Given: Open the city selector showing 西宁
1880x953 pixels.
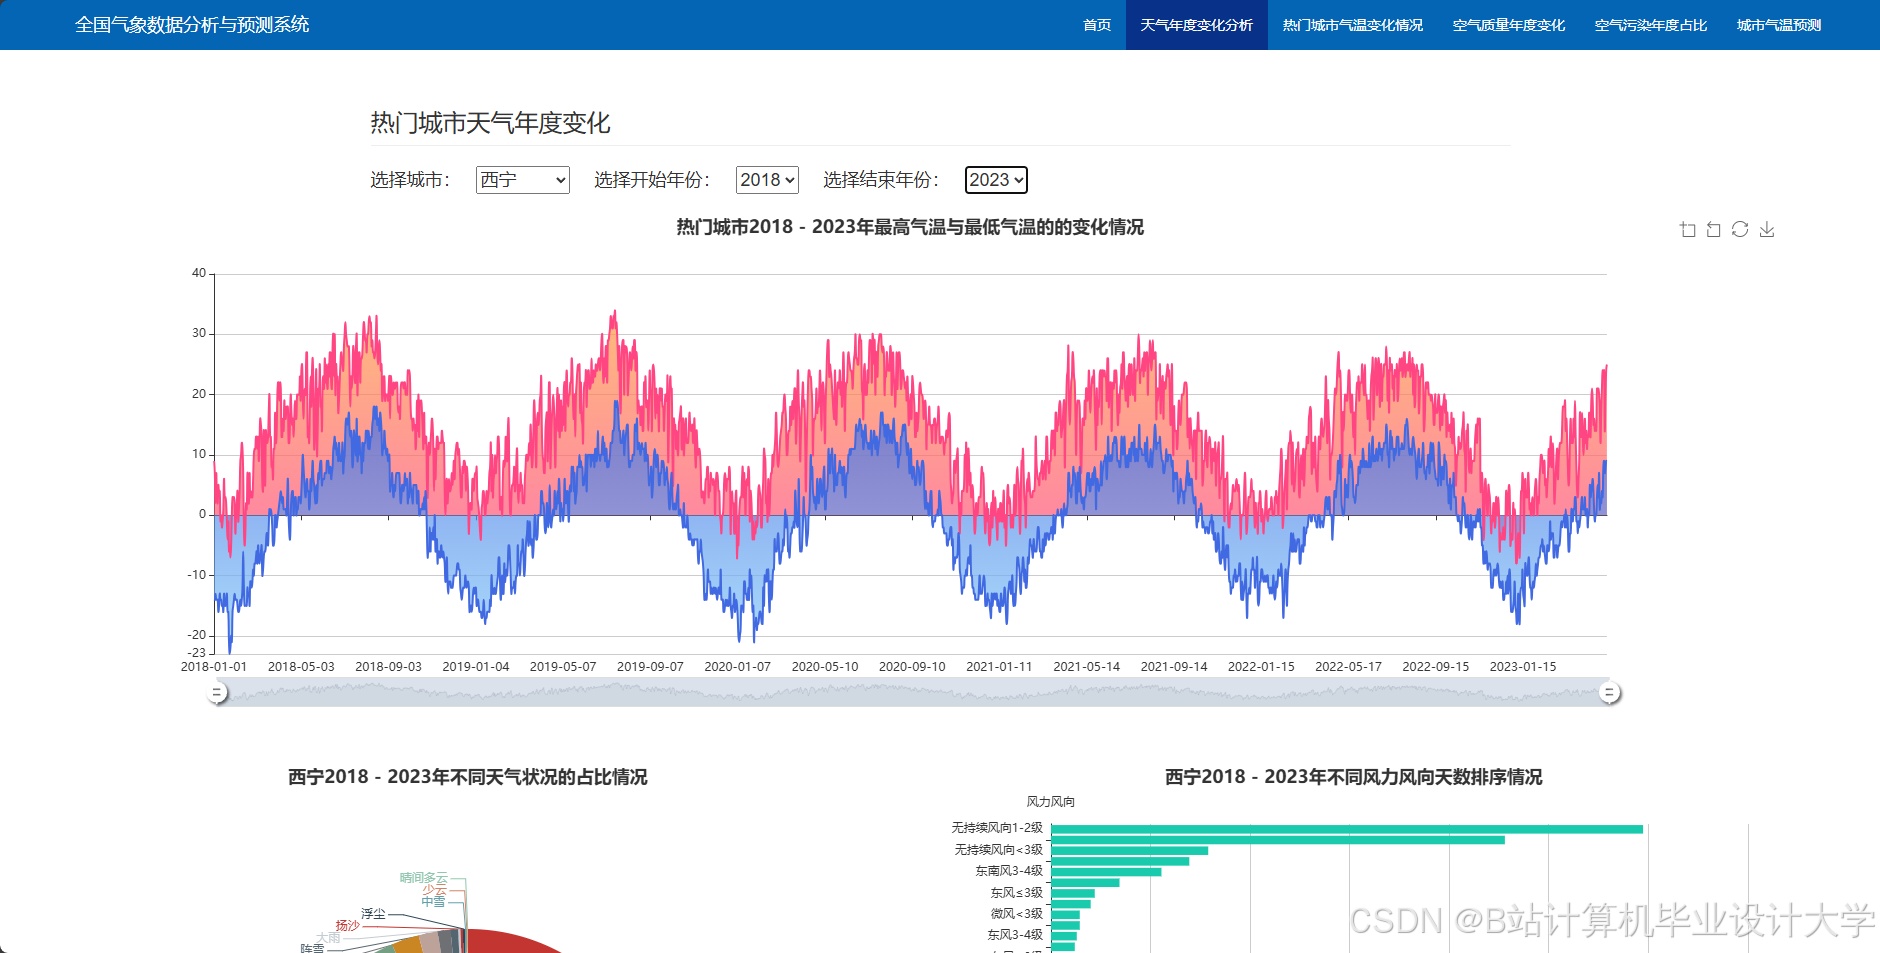Looking at the screenshot, I should pos(522,180).
